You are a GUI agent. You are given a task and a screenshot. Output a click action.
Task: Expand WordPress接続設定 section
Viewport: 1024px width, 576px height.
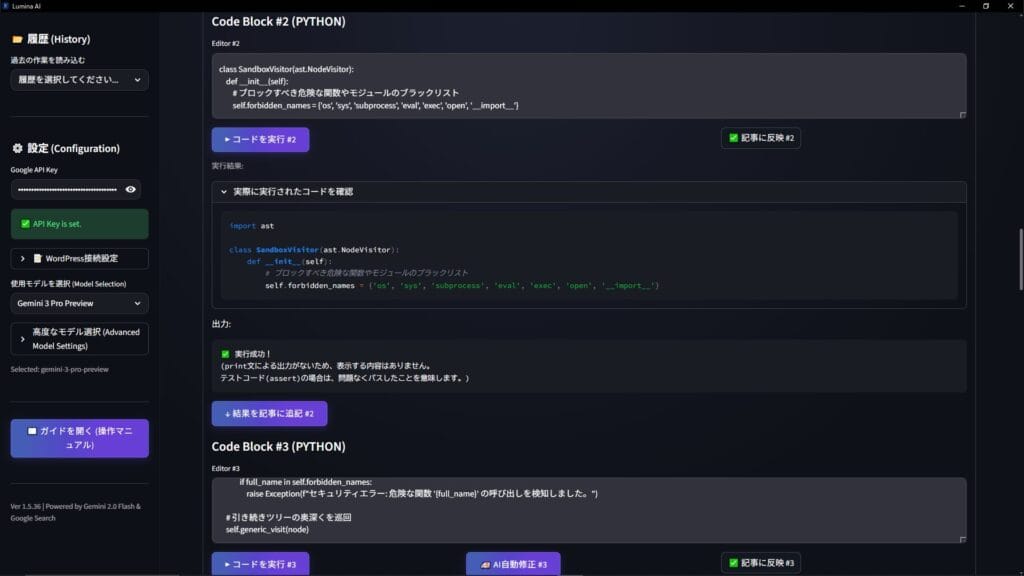79,259
